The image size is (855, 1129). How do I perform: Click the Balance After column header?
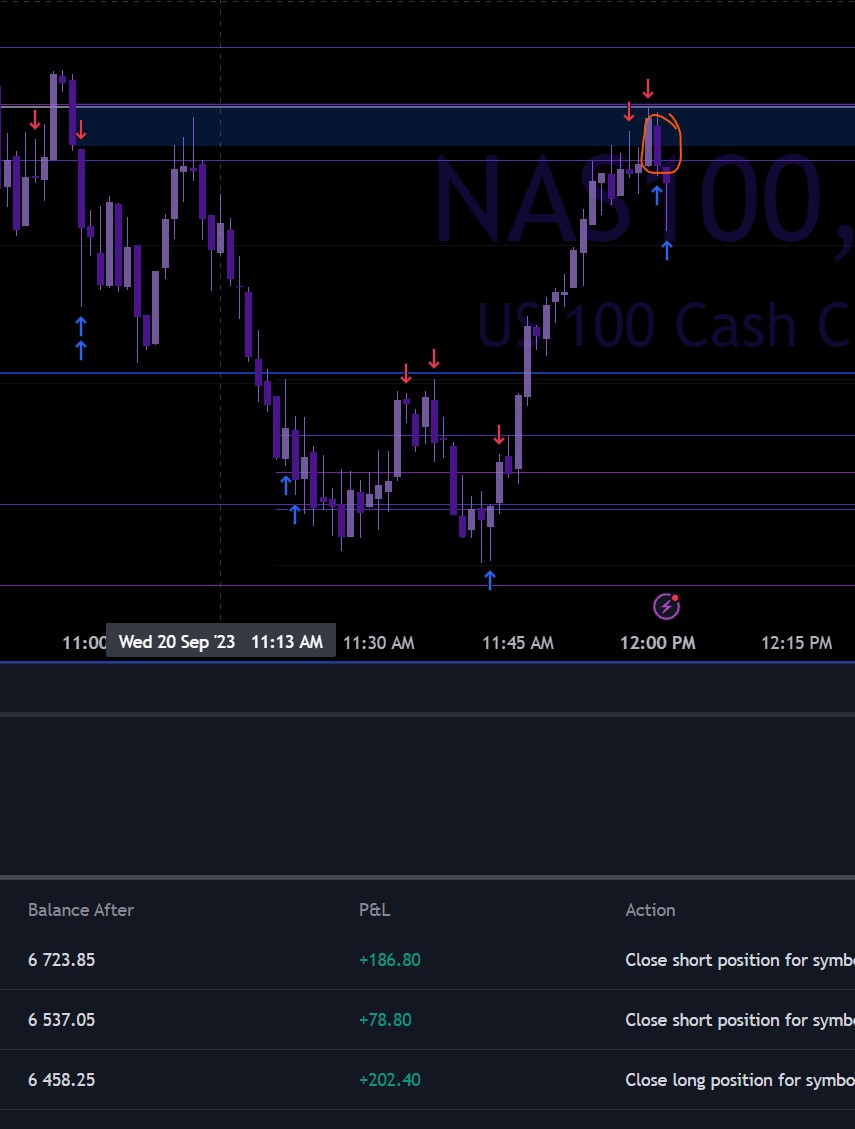click(x=81, y=910)
